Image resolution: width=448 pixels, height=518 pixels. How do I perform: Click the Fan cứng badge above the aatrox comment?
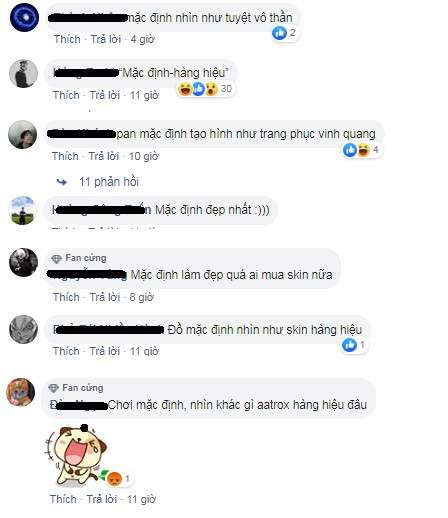tap(76, 388)
